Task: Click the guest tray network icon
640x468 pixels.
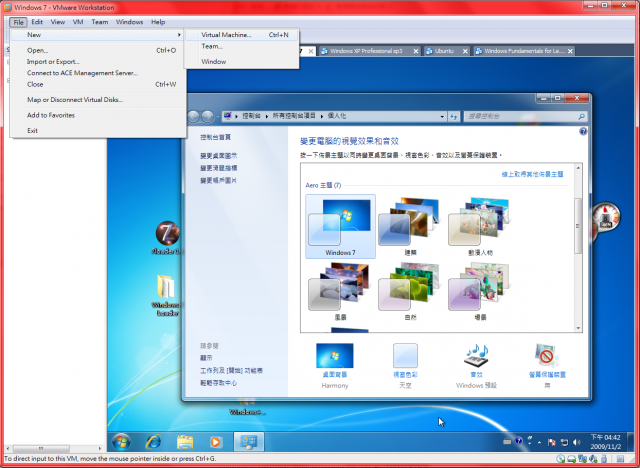Action: [x=564, y=442]
